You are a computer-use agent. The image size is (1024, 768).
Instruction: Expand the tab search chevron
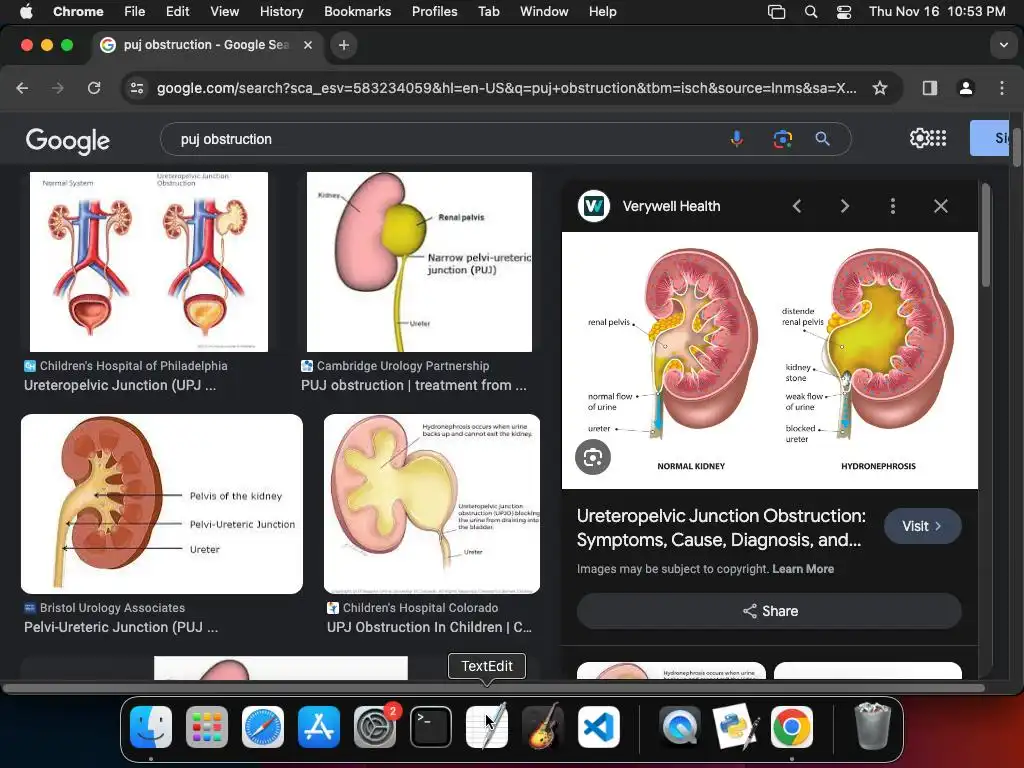click(x=1003, y=45)
